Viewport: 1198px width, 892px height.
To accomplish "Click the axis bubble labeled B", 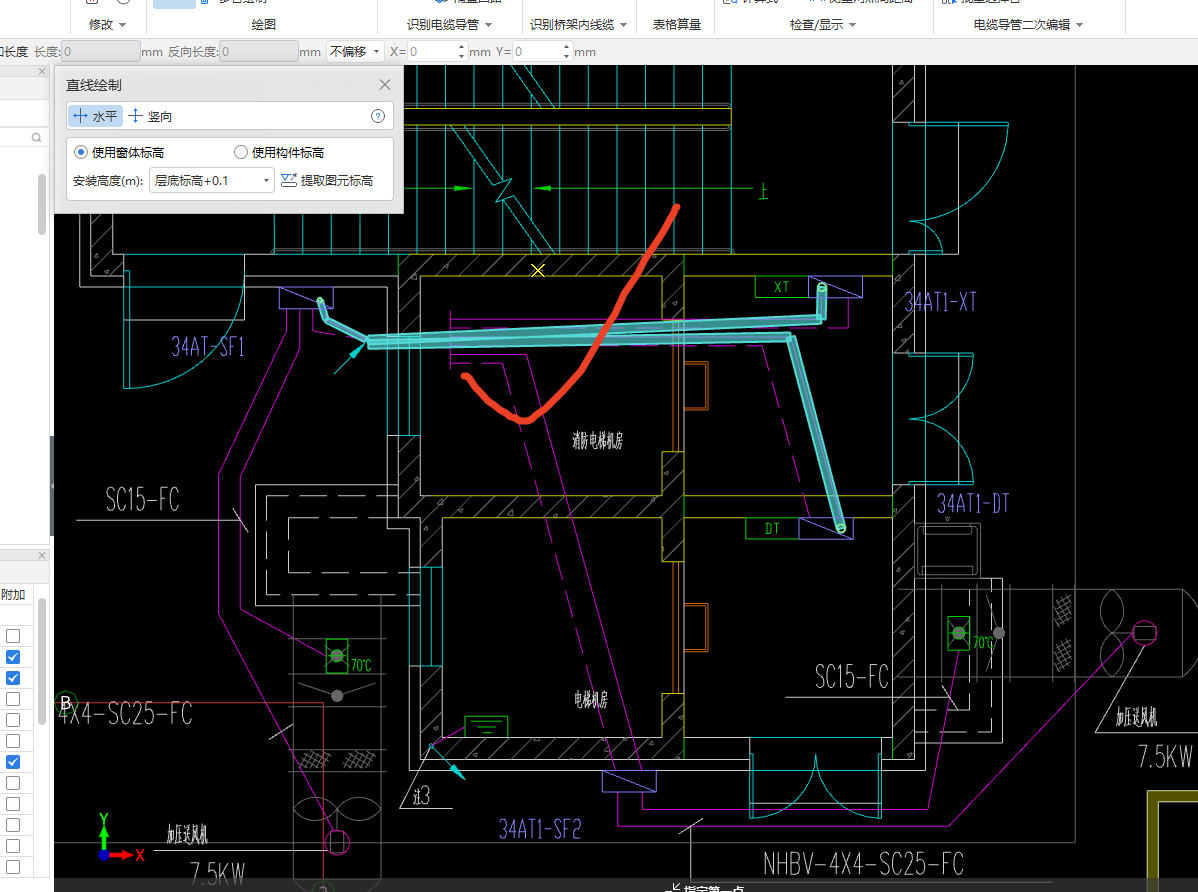I will point(66,702).
